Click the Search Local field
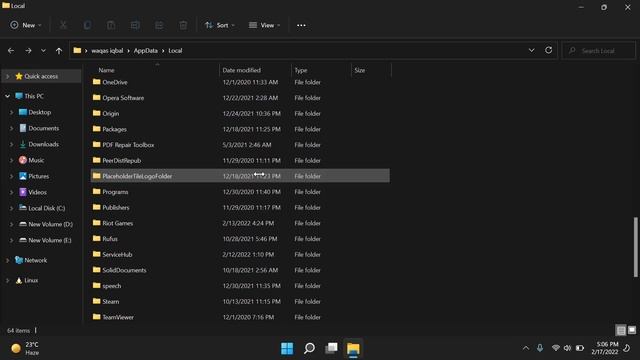Image resolution: width=640 pixels, height=360 pixels. [598, 51]
